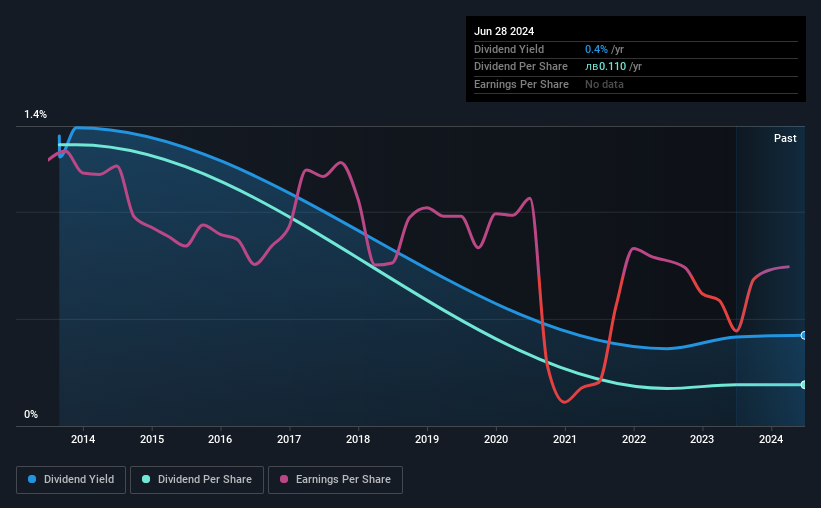This screenshot has height=508, width=821.
Task: Click the лв0.110 dividend per share value
Action: [x=605, y=67]
